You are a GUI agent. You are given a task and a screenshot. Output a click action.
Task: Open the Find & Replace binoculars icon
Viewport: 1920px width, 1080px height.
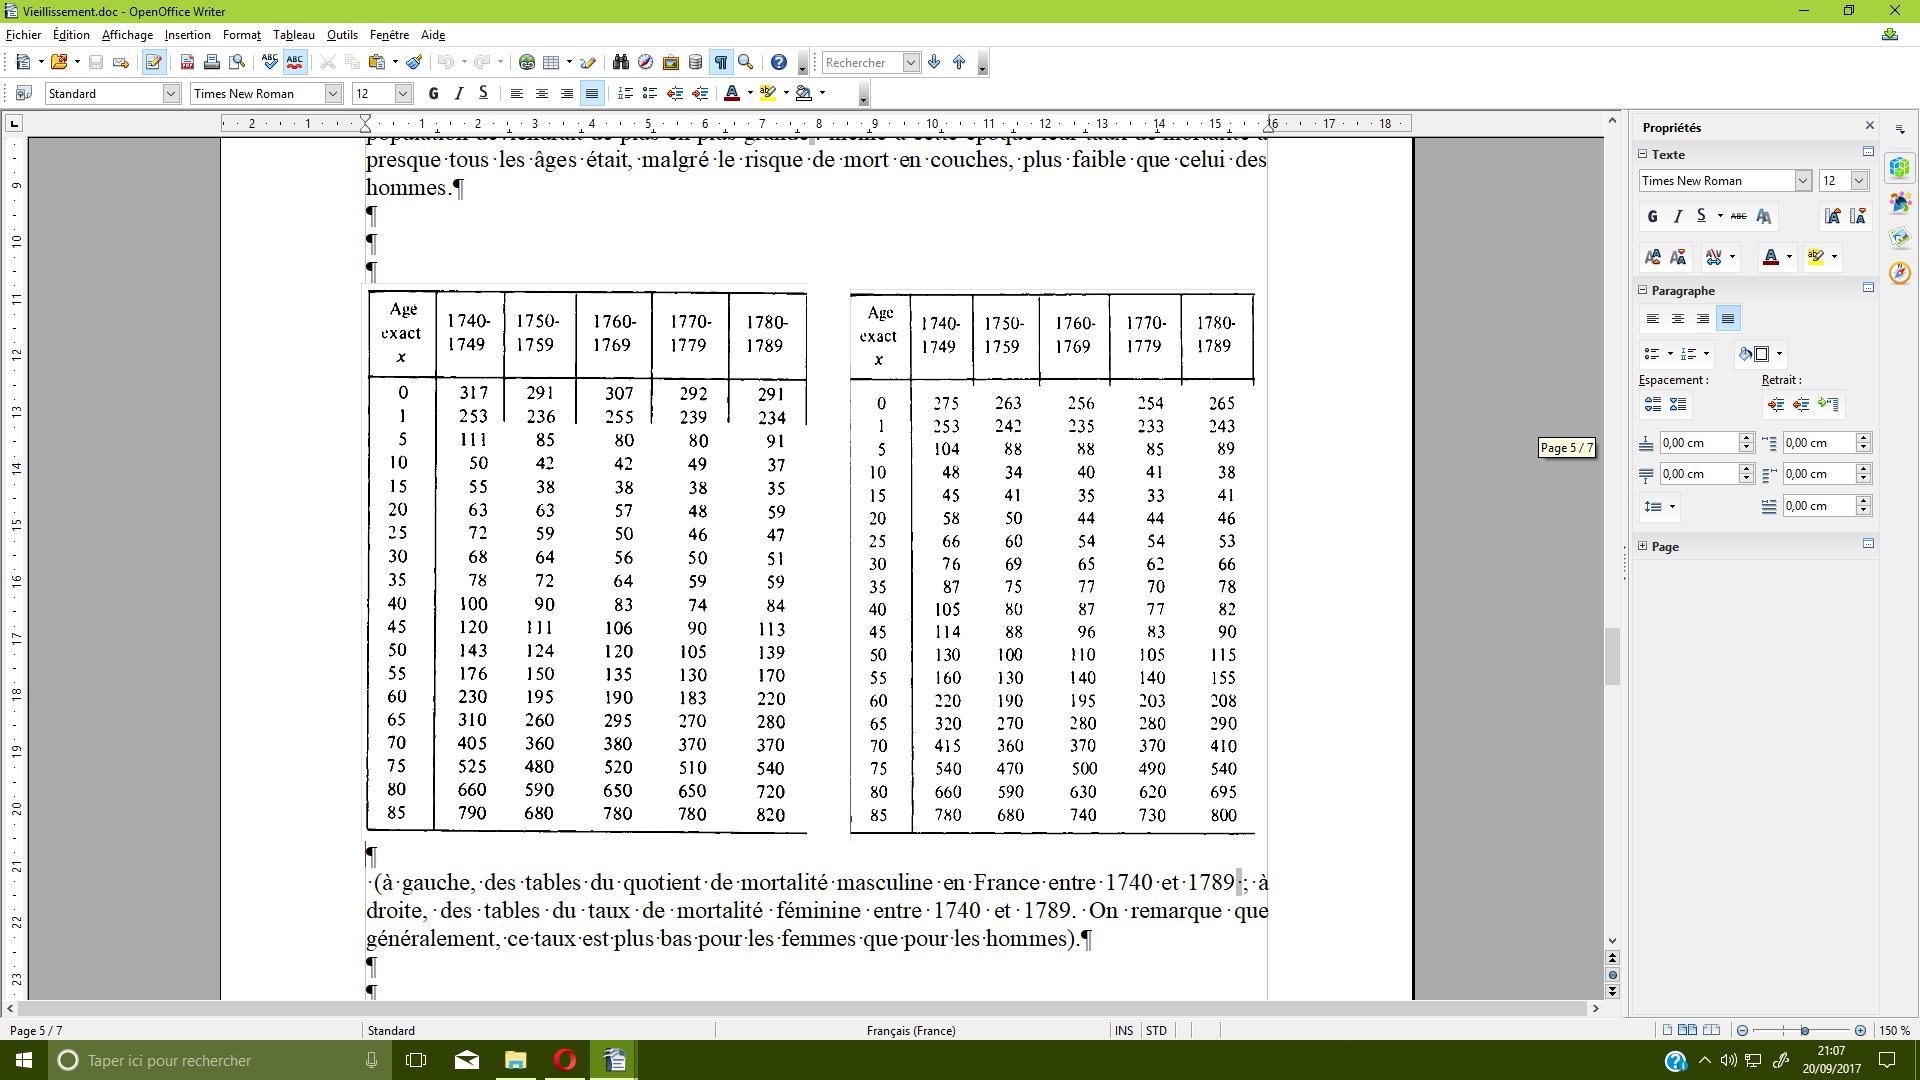coord(620,62)
